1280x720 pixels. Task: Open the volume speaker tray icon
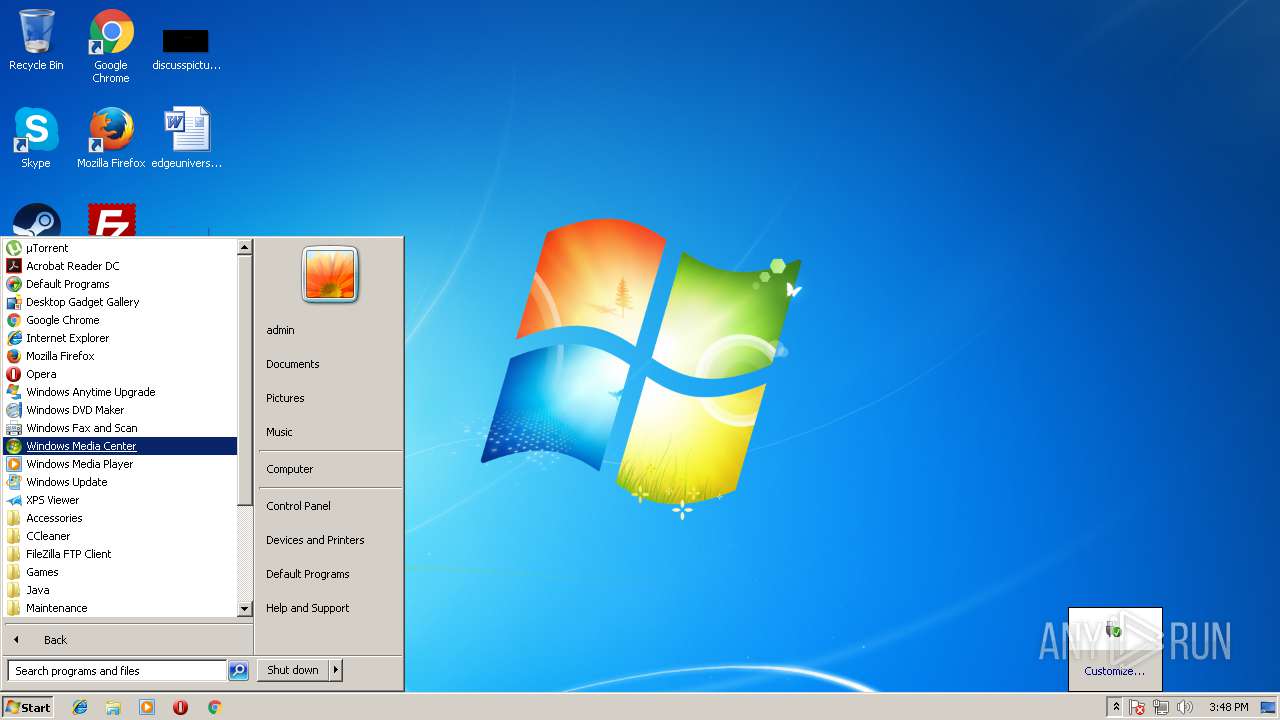click(x=1185, y=707)
